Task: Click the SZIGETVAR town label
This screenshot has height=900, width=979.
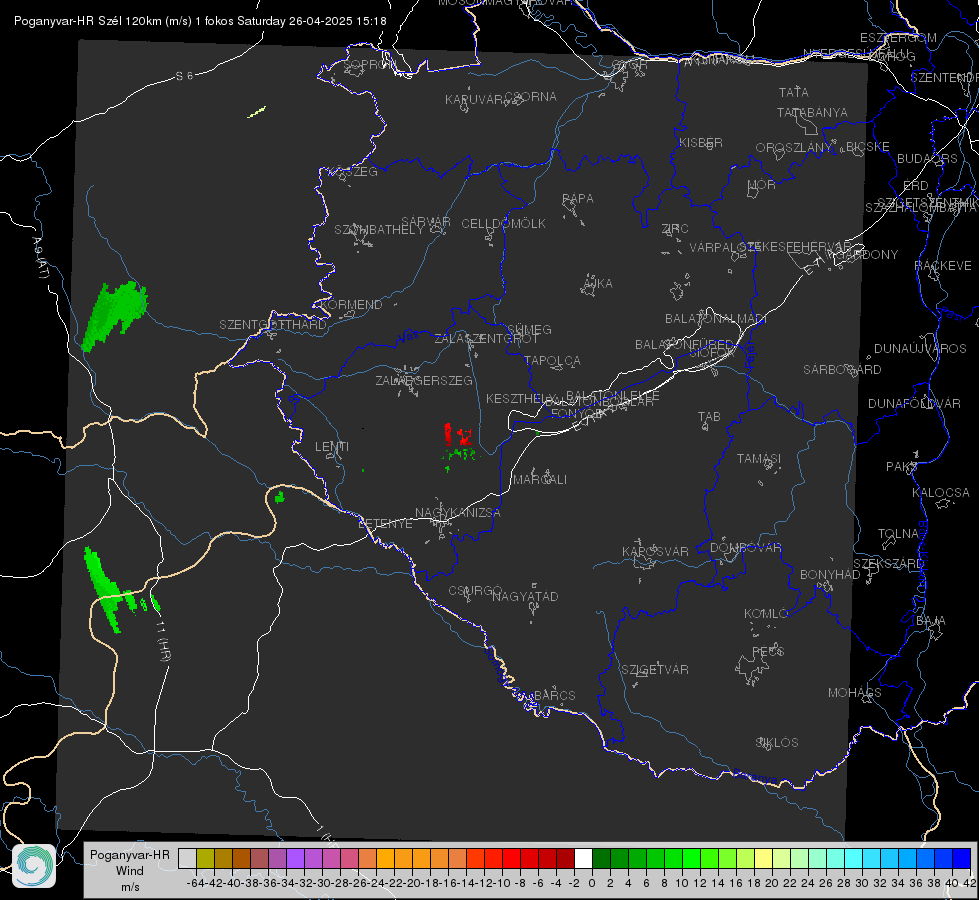Action: tap(654, 670)
